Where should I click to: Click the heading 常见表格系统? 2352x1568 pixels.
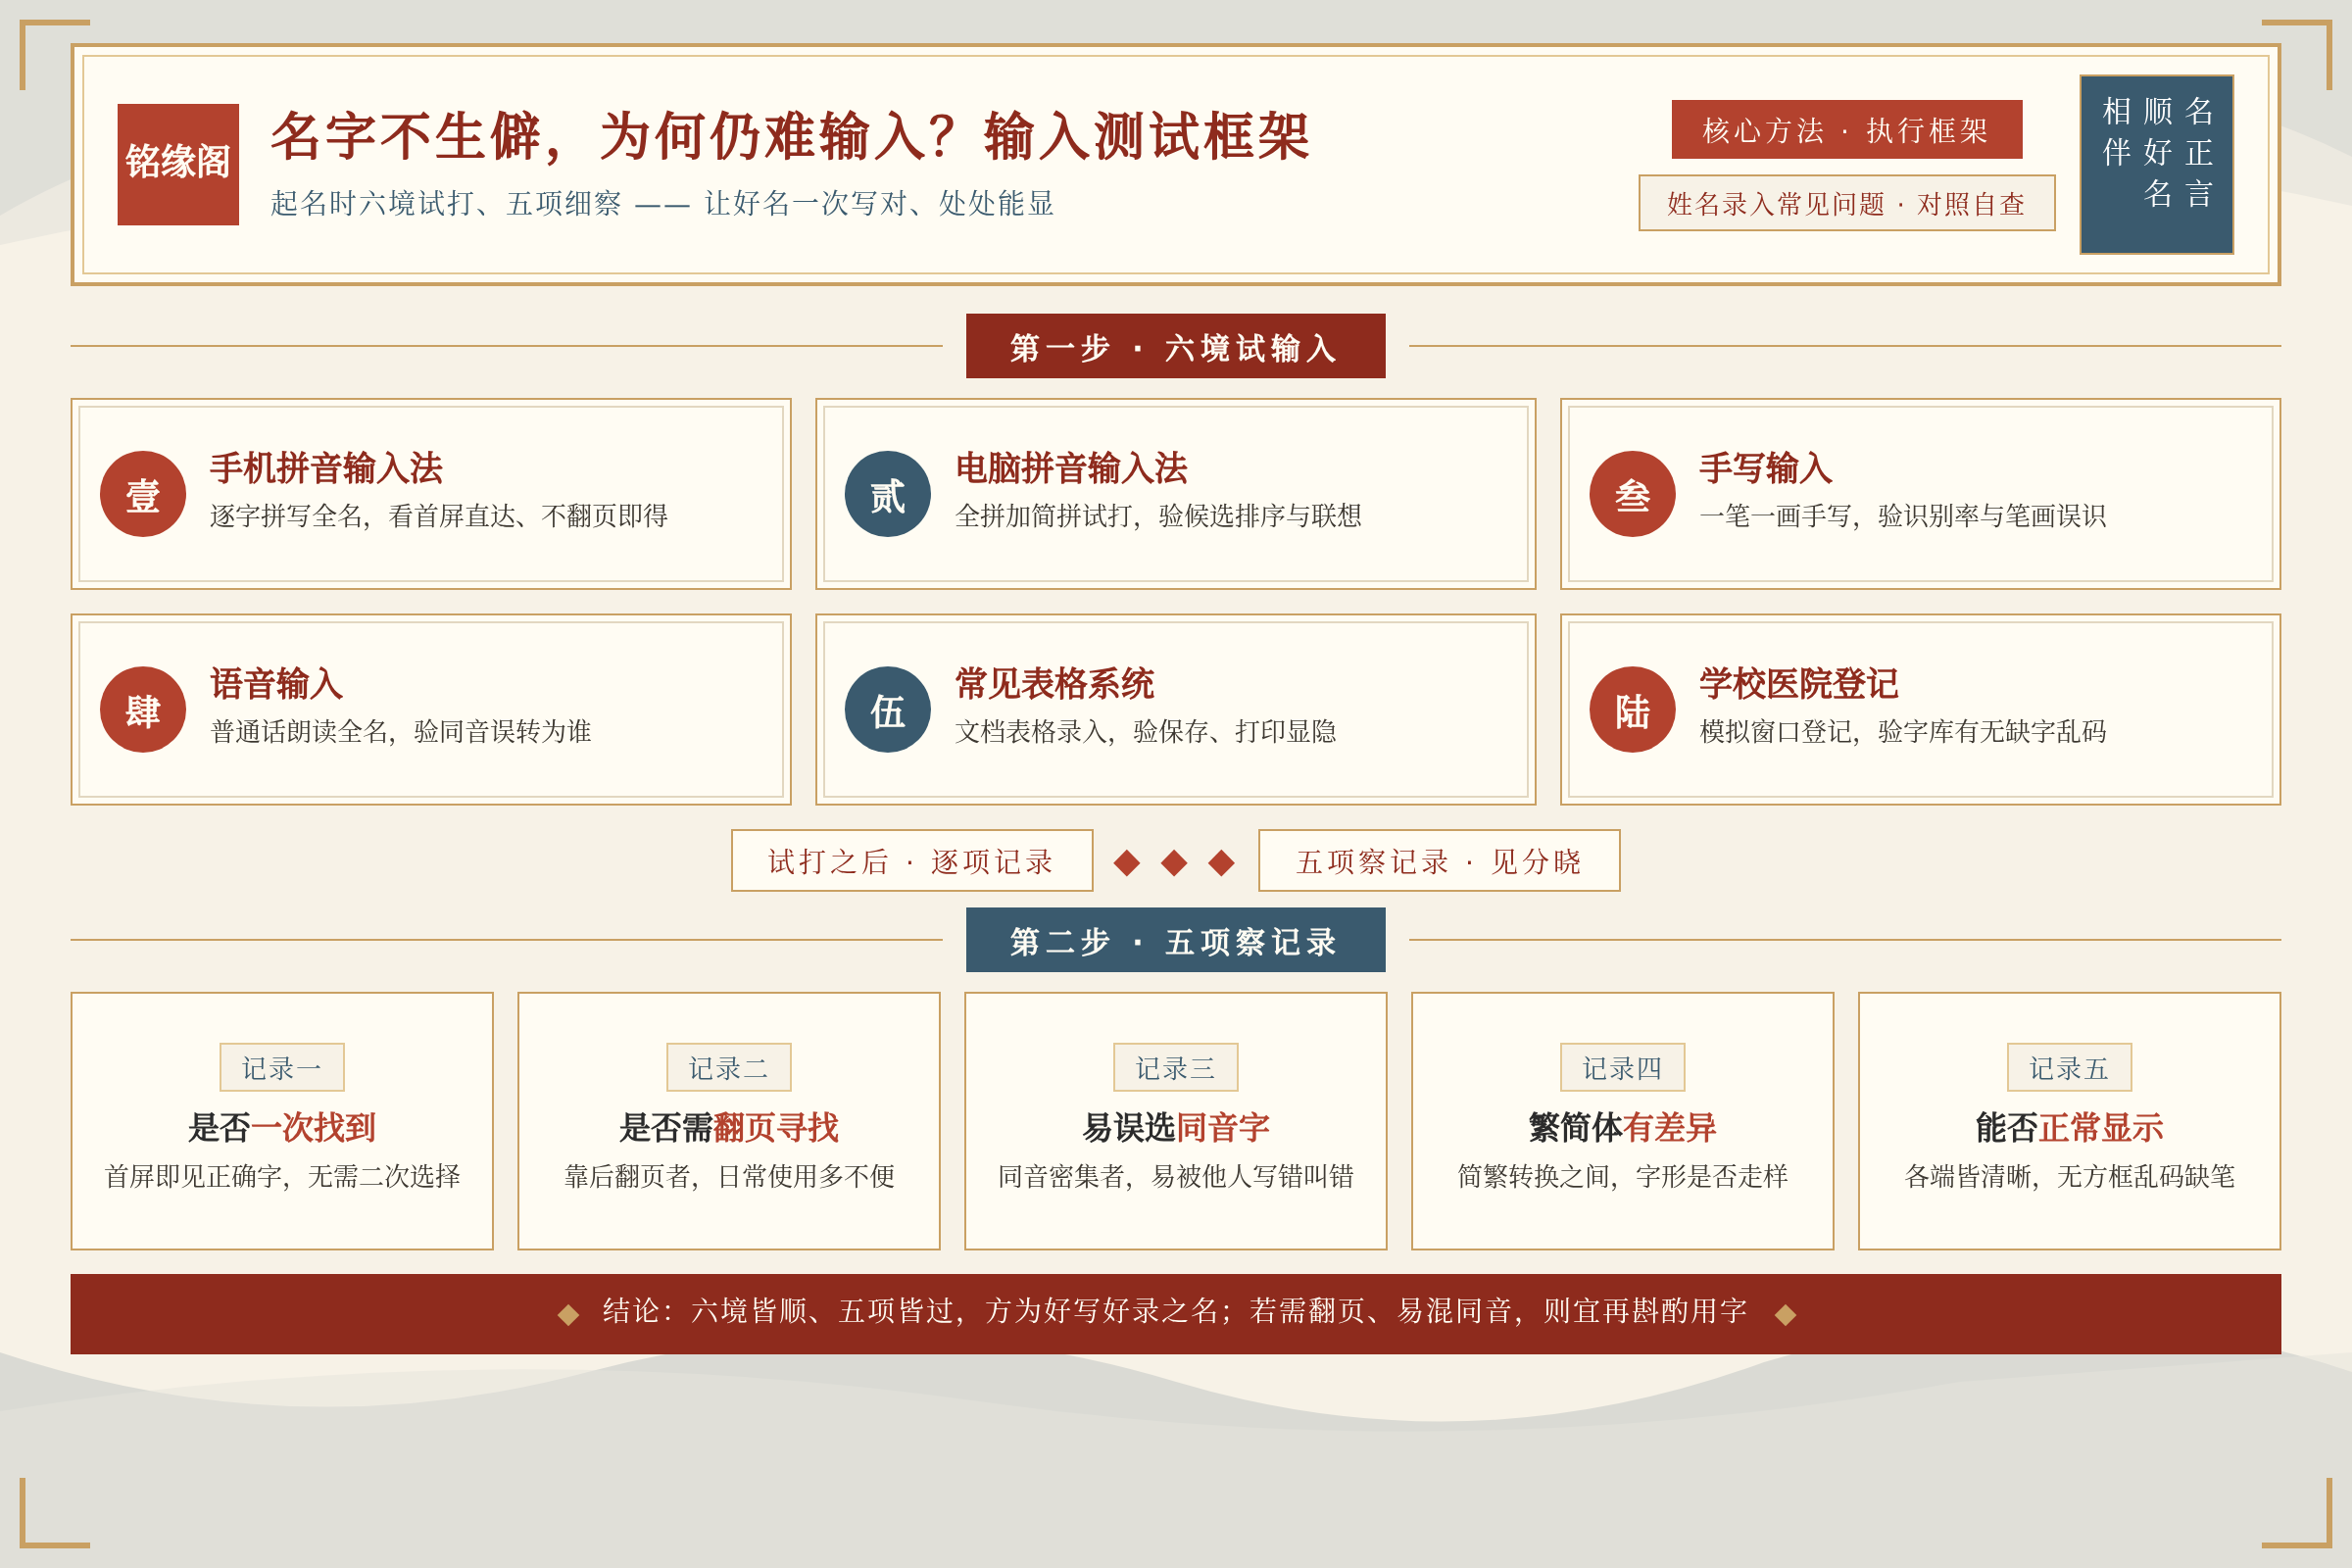[x=1054, y=684]
